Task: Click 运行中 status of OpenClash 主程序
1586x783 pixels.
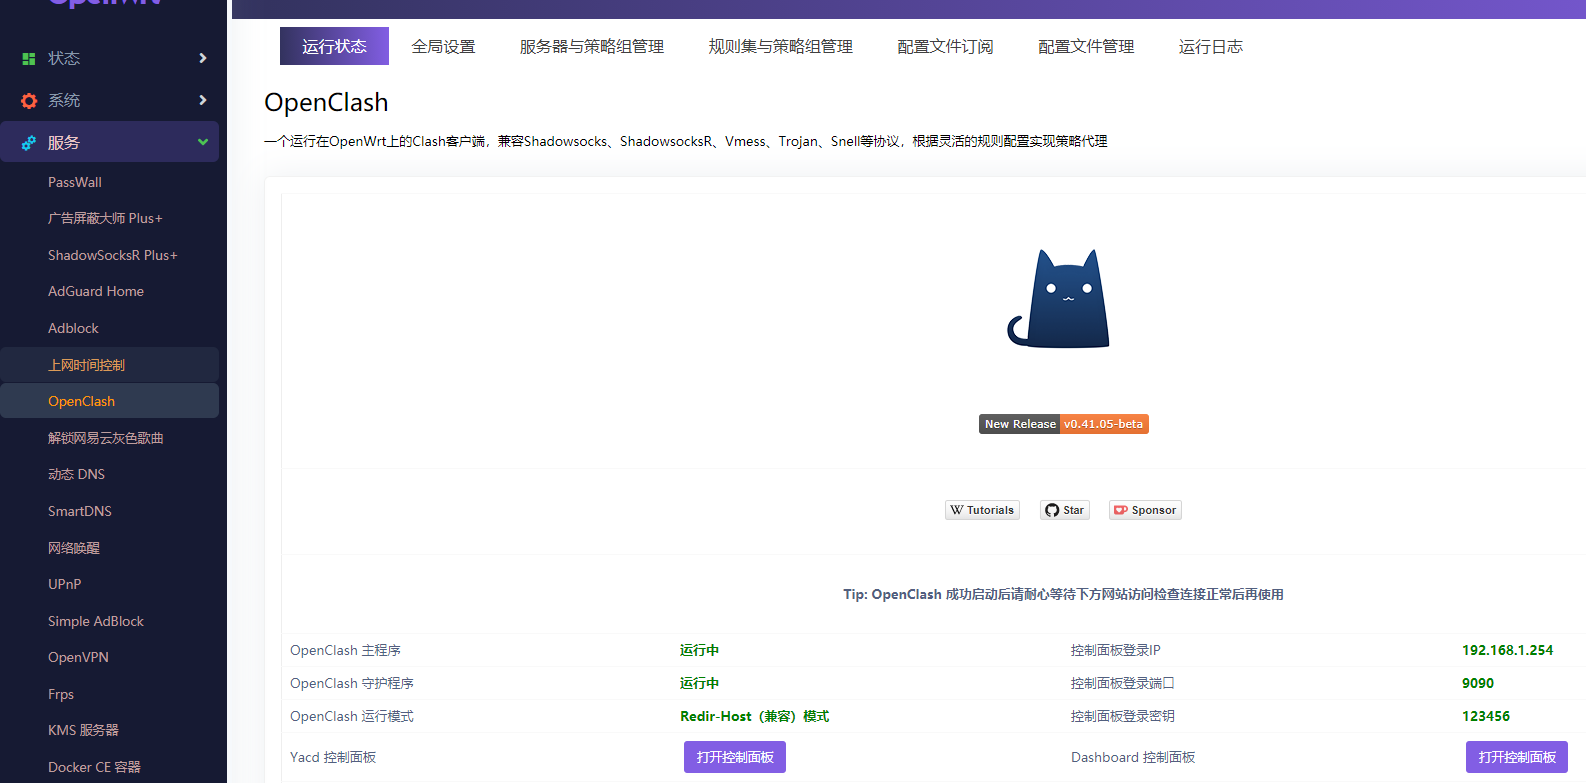Action: pos(699,650)
